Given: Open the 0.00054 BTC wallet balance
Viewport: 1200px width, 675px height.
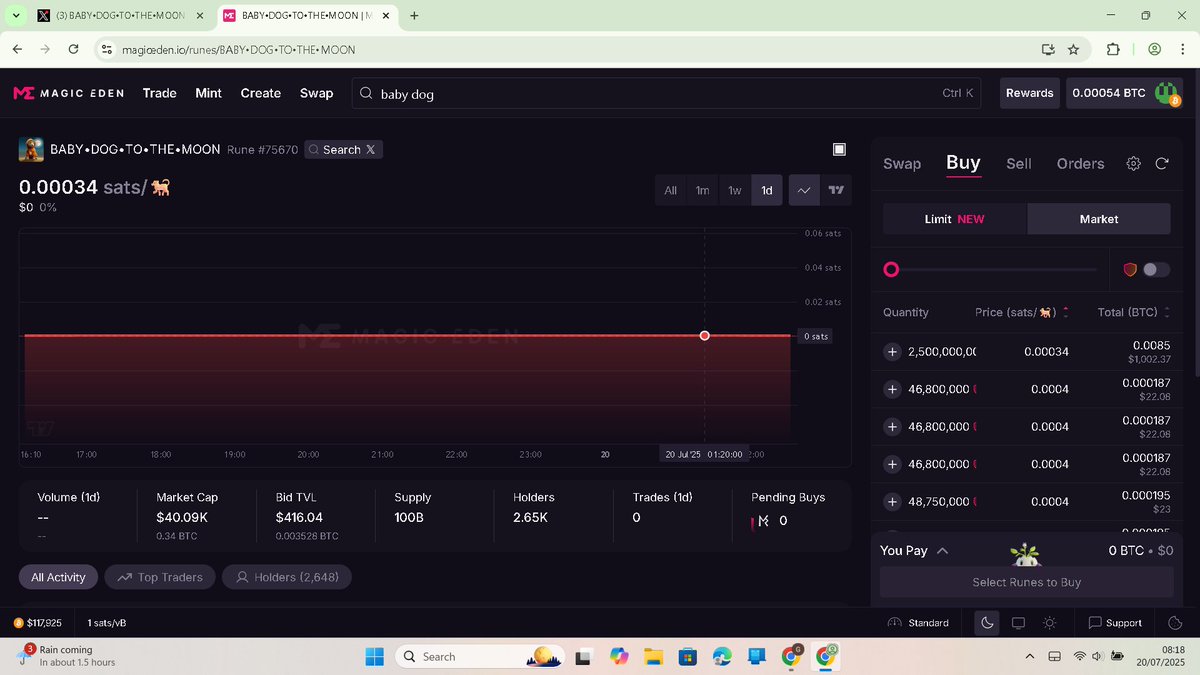Looking at the screenshot, I should point(1109,93).
